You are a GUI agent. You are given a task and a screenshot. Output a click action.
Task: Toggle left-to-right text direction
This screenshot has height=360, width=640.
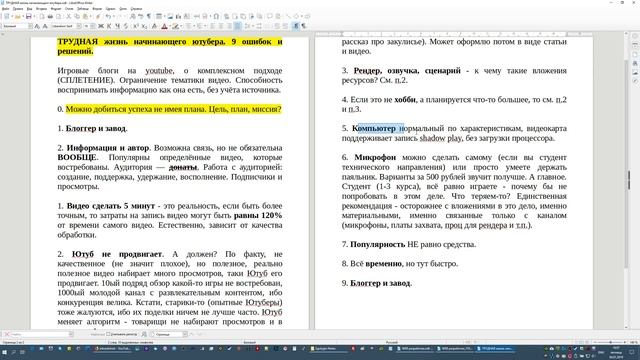(x=296, y=26)
